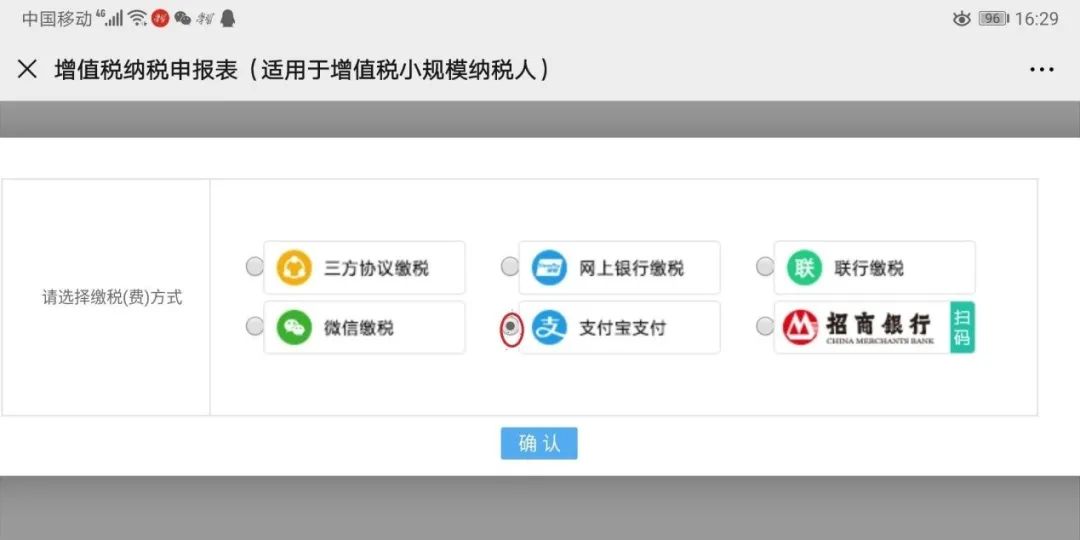Image resolution: width=1080 pixels, height=540 pixels.
Task: Click the green 联 icon for 联行缴税
Action: coord(804,268)
